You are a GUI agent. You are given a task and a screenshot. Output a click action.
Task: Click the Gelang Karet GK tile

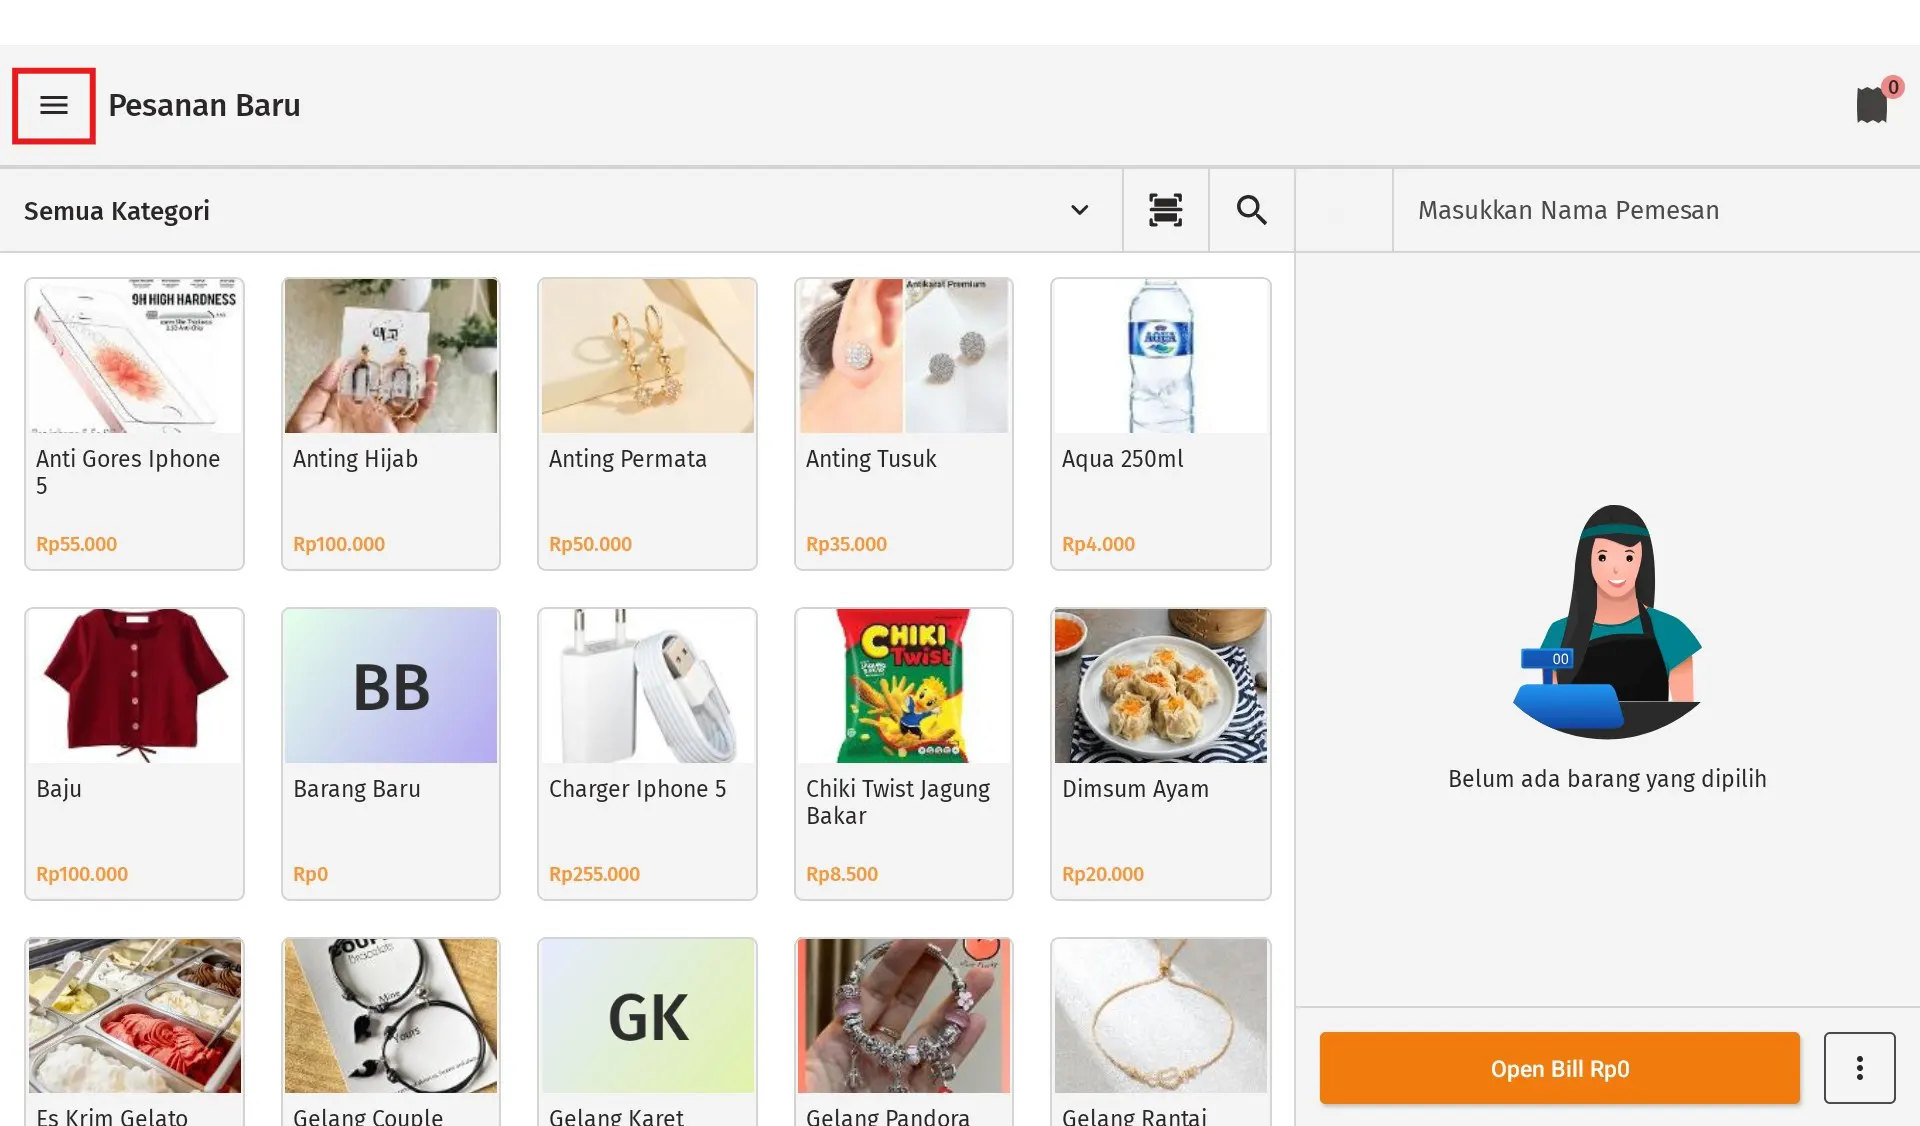click(647, 1030)
